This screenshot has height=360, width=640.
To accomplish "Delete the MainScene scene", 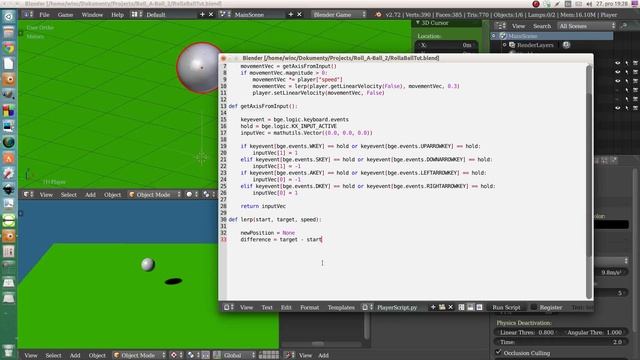I will [x=299, y=15].
